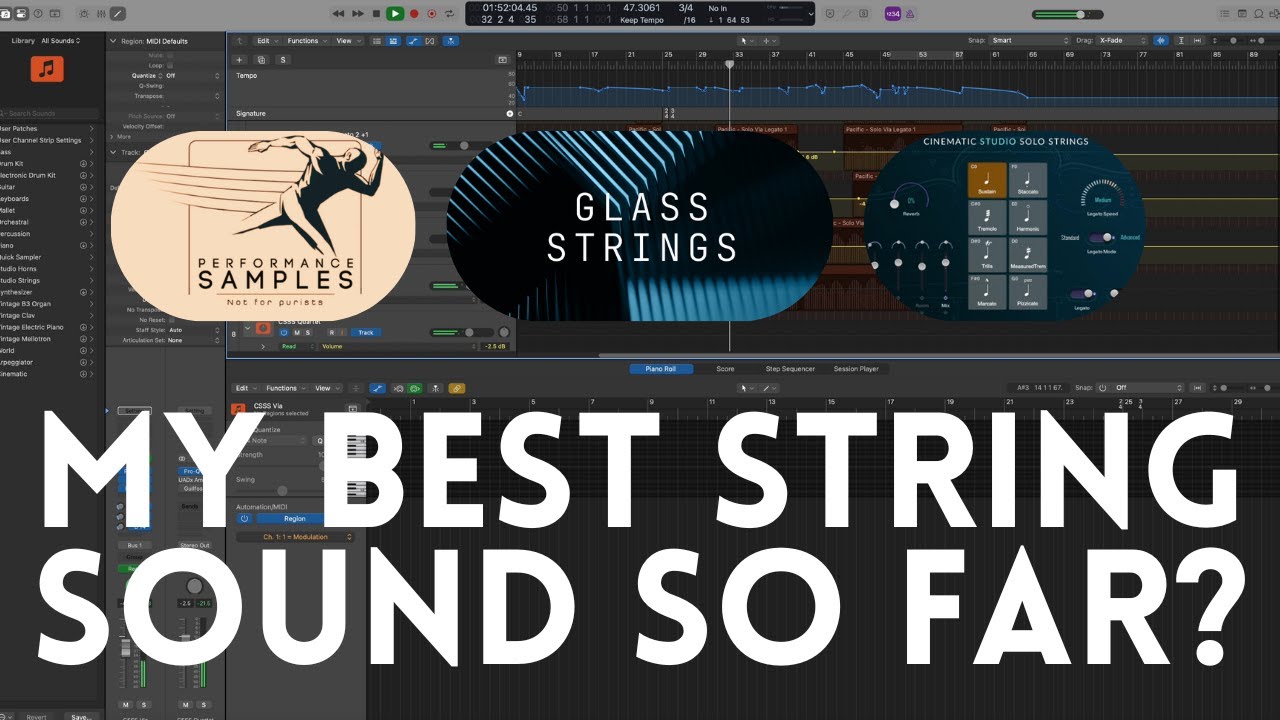This screenshot has width=1280, height=720.
Task: Toggle the Global Tracks button
Action: [x=503, y=60]
